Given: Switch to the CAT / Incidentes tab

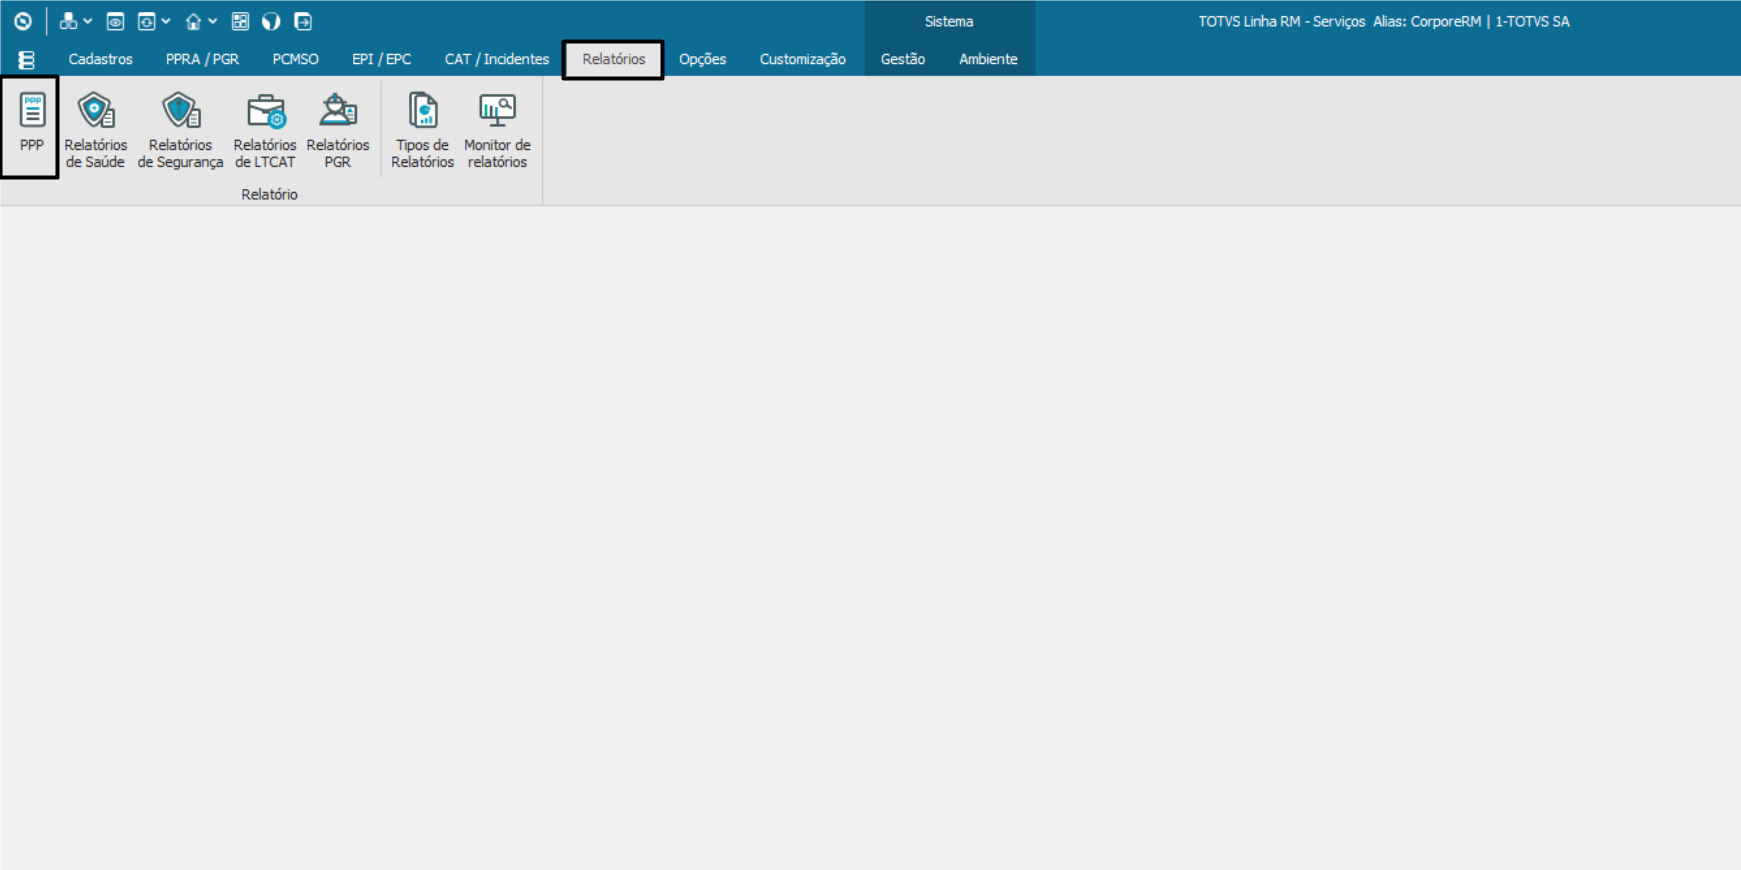Looking at the screenshot, I should pos(497,59).
